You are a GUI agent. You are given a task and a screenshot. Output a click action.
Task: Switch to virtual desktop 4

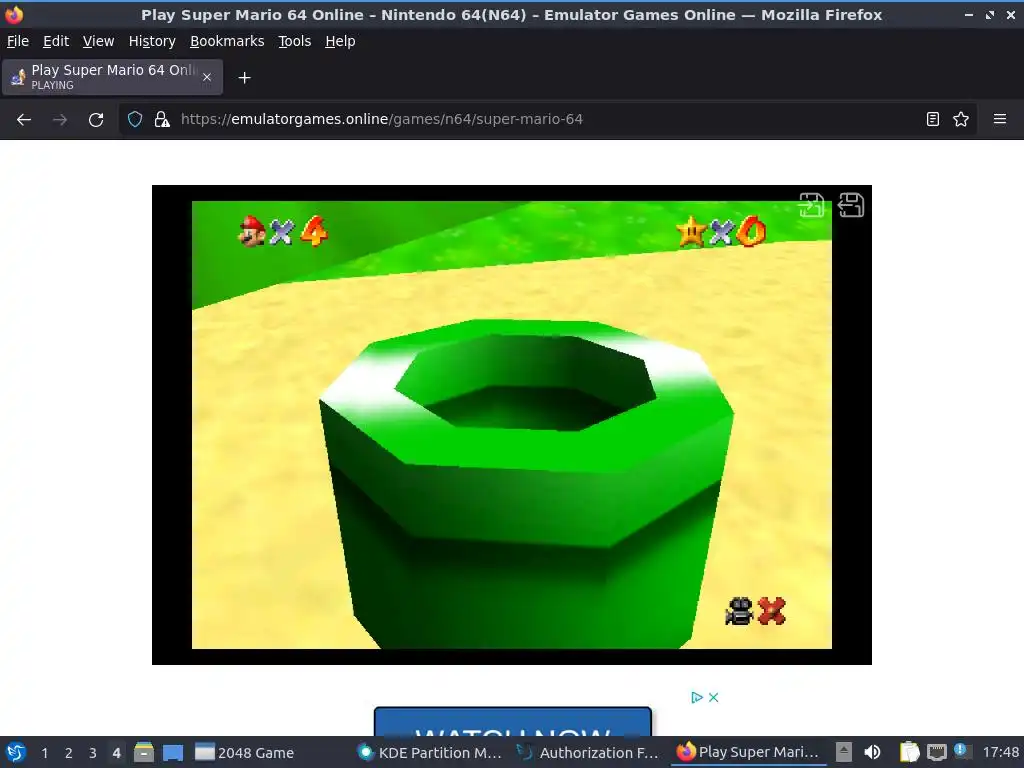(116, 753)
